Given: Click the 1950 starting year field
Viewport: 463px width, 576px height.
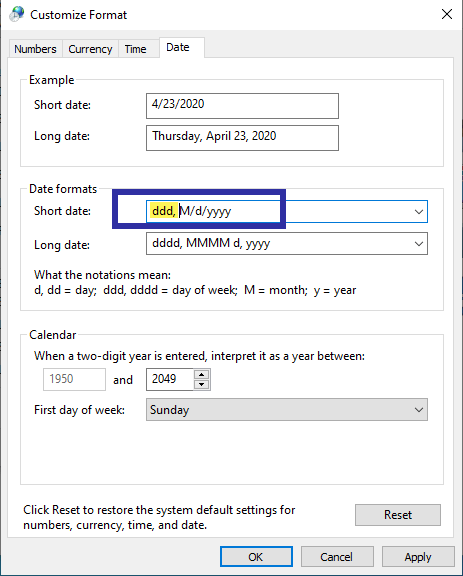Looking at the screenshot, I should [x=74, y=379].
